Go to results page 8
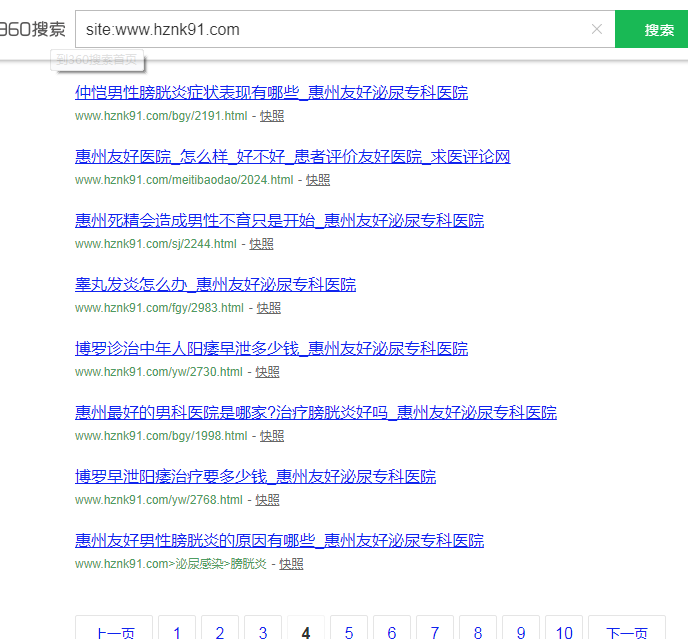 [478, 628]
